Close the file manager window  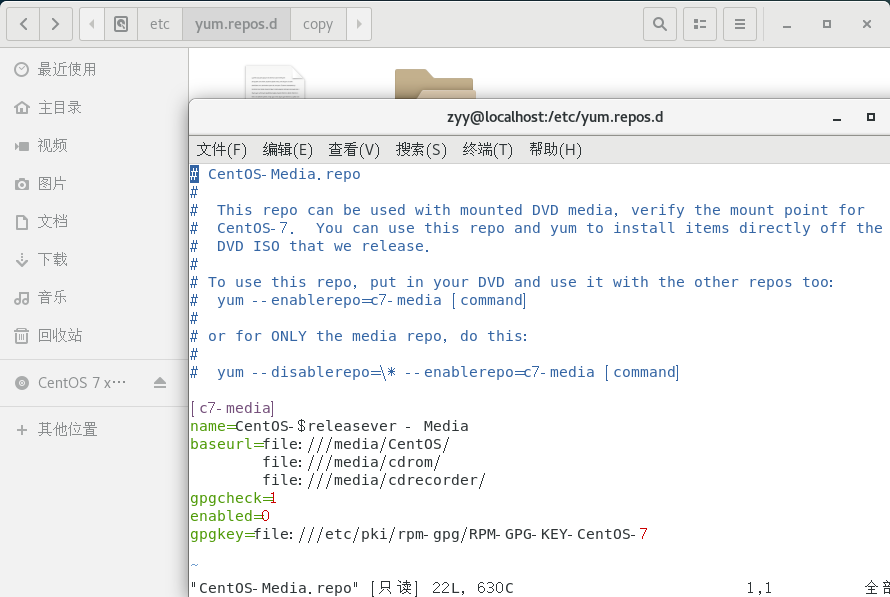[x=867, y=24]
